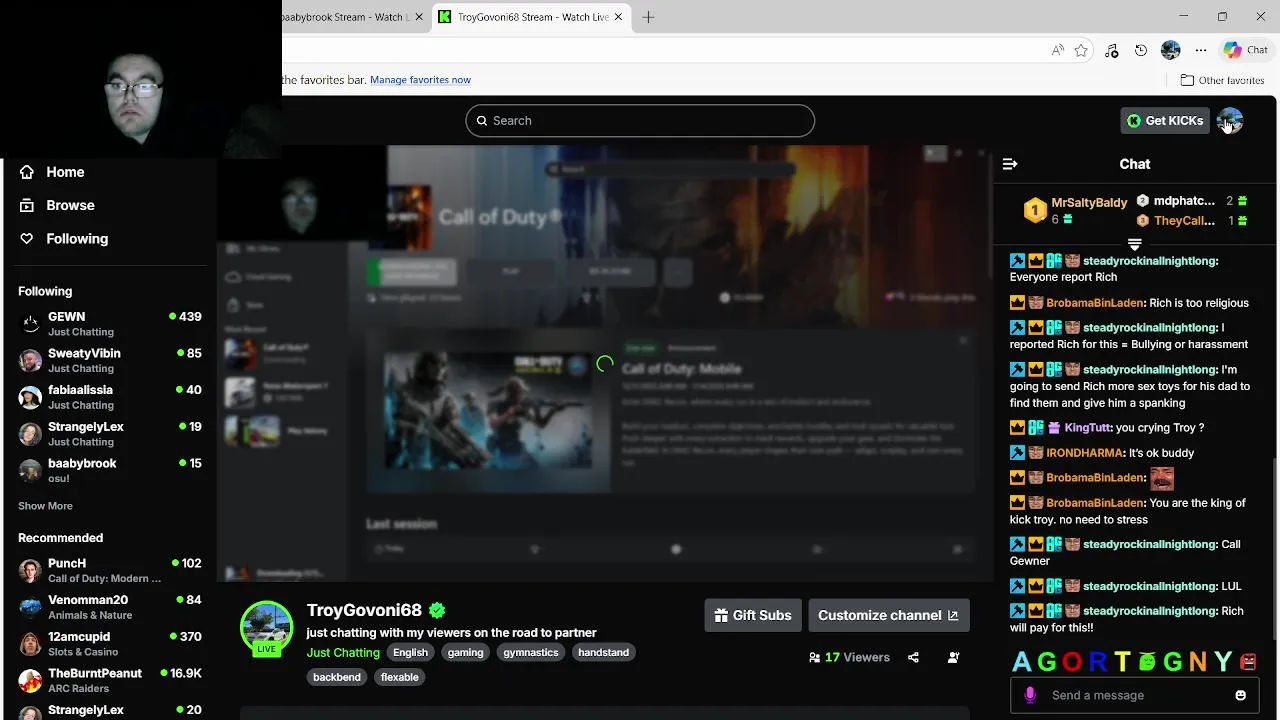The width and height of the screenshot is (1280, 720).
Task: Click the user settings icon beside share
Action: (x=953, y=657)
